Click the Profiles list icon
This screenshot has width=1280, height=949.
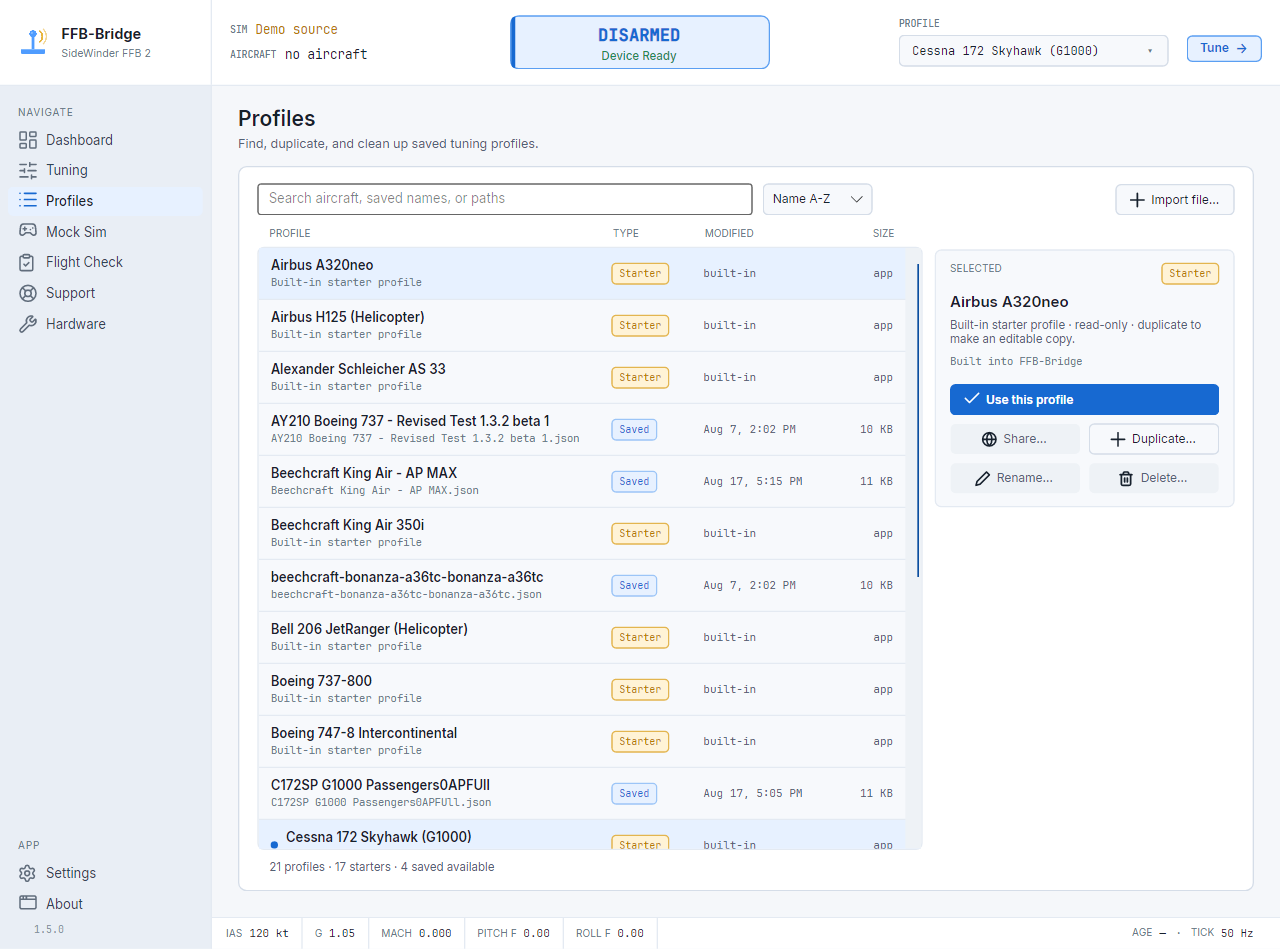point(28,201)
